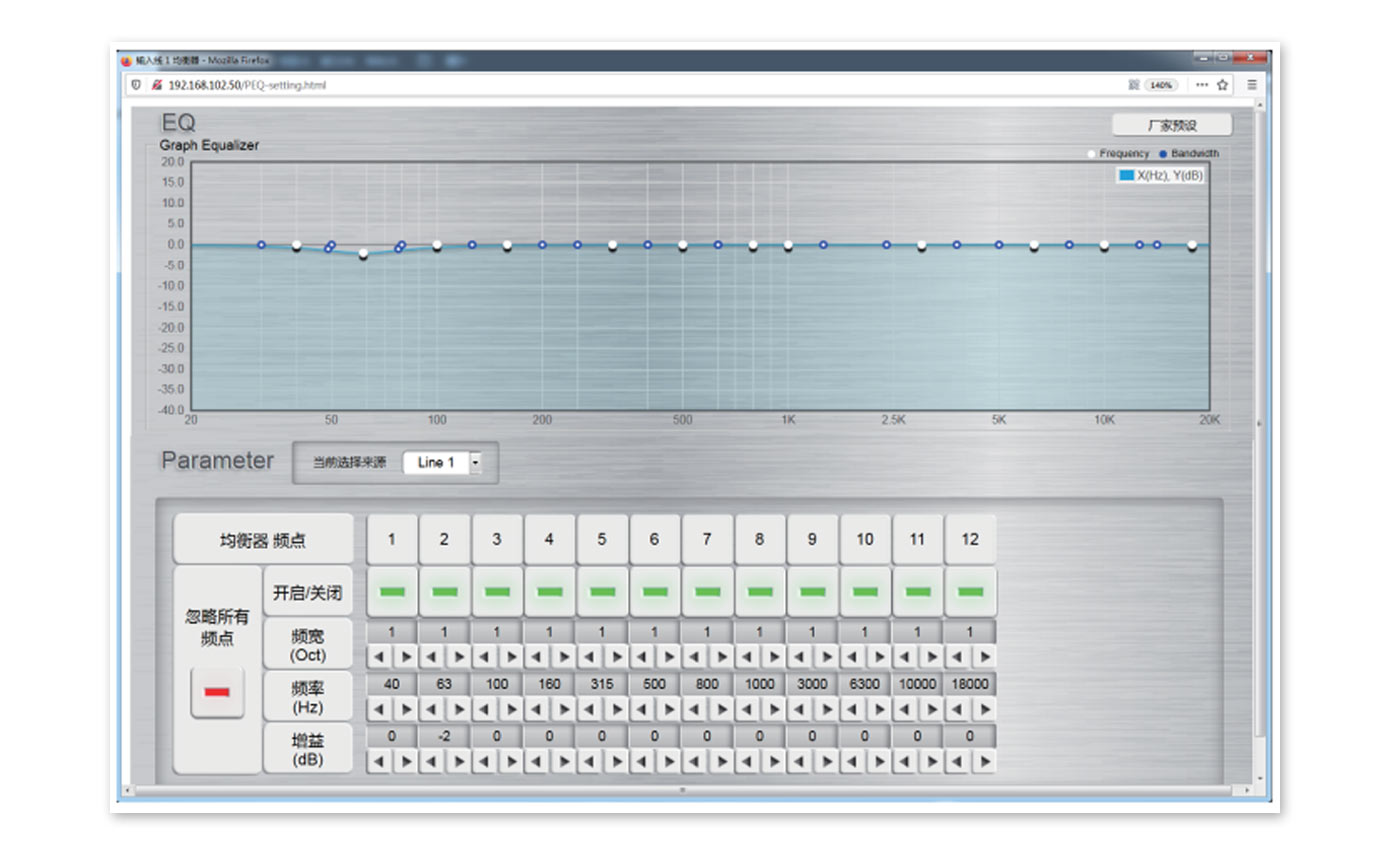1400x867 pixels.
Task: Increase band 2 gain with right arrow
Action: click(458, 762)
